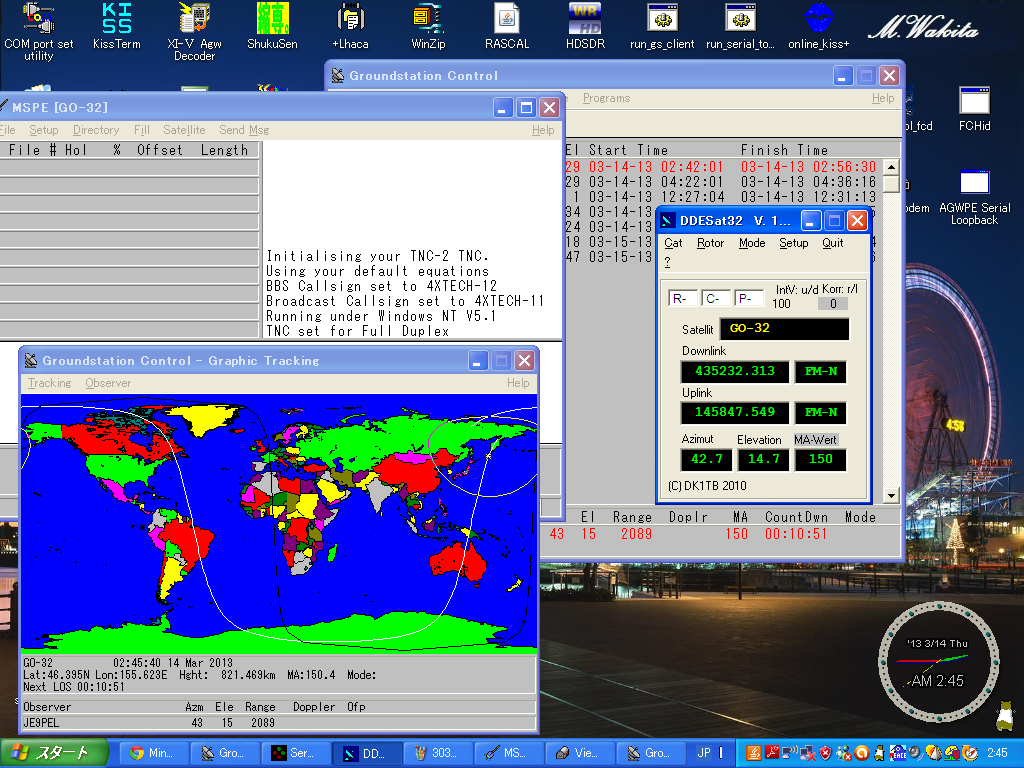The height and width of the screenshot is (768, 1024).
Task: Select the run_gs_client desktop icon
Action: [x=662, y=26]
